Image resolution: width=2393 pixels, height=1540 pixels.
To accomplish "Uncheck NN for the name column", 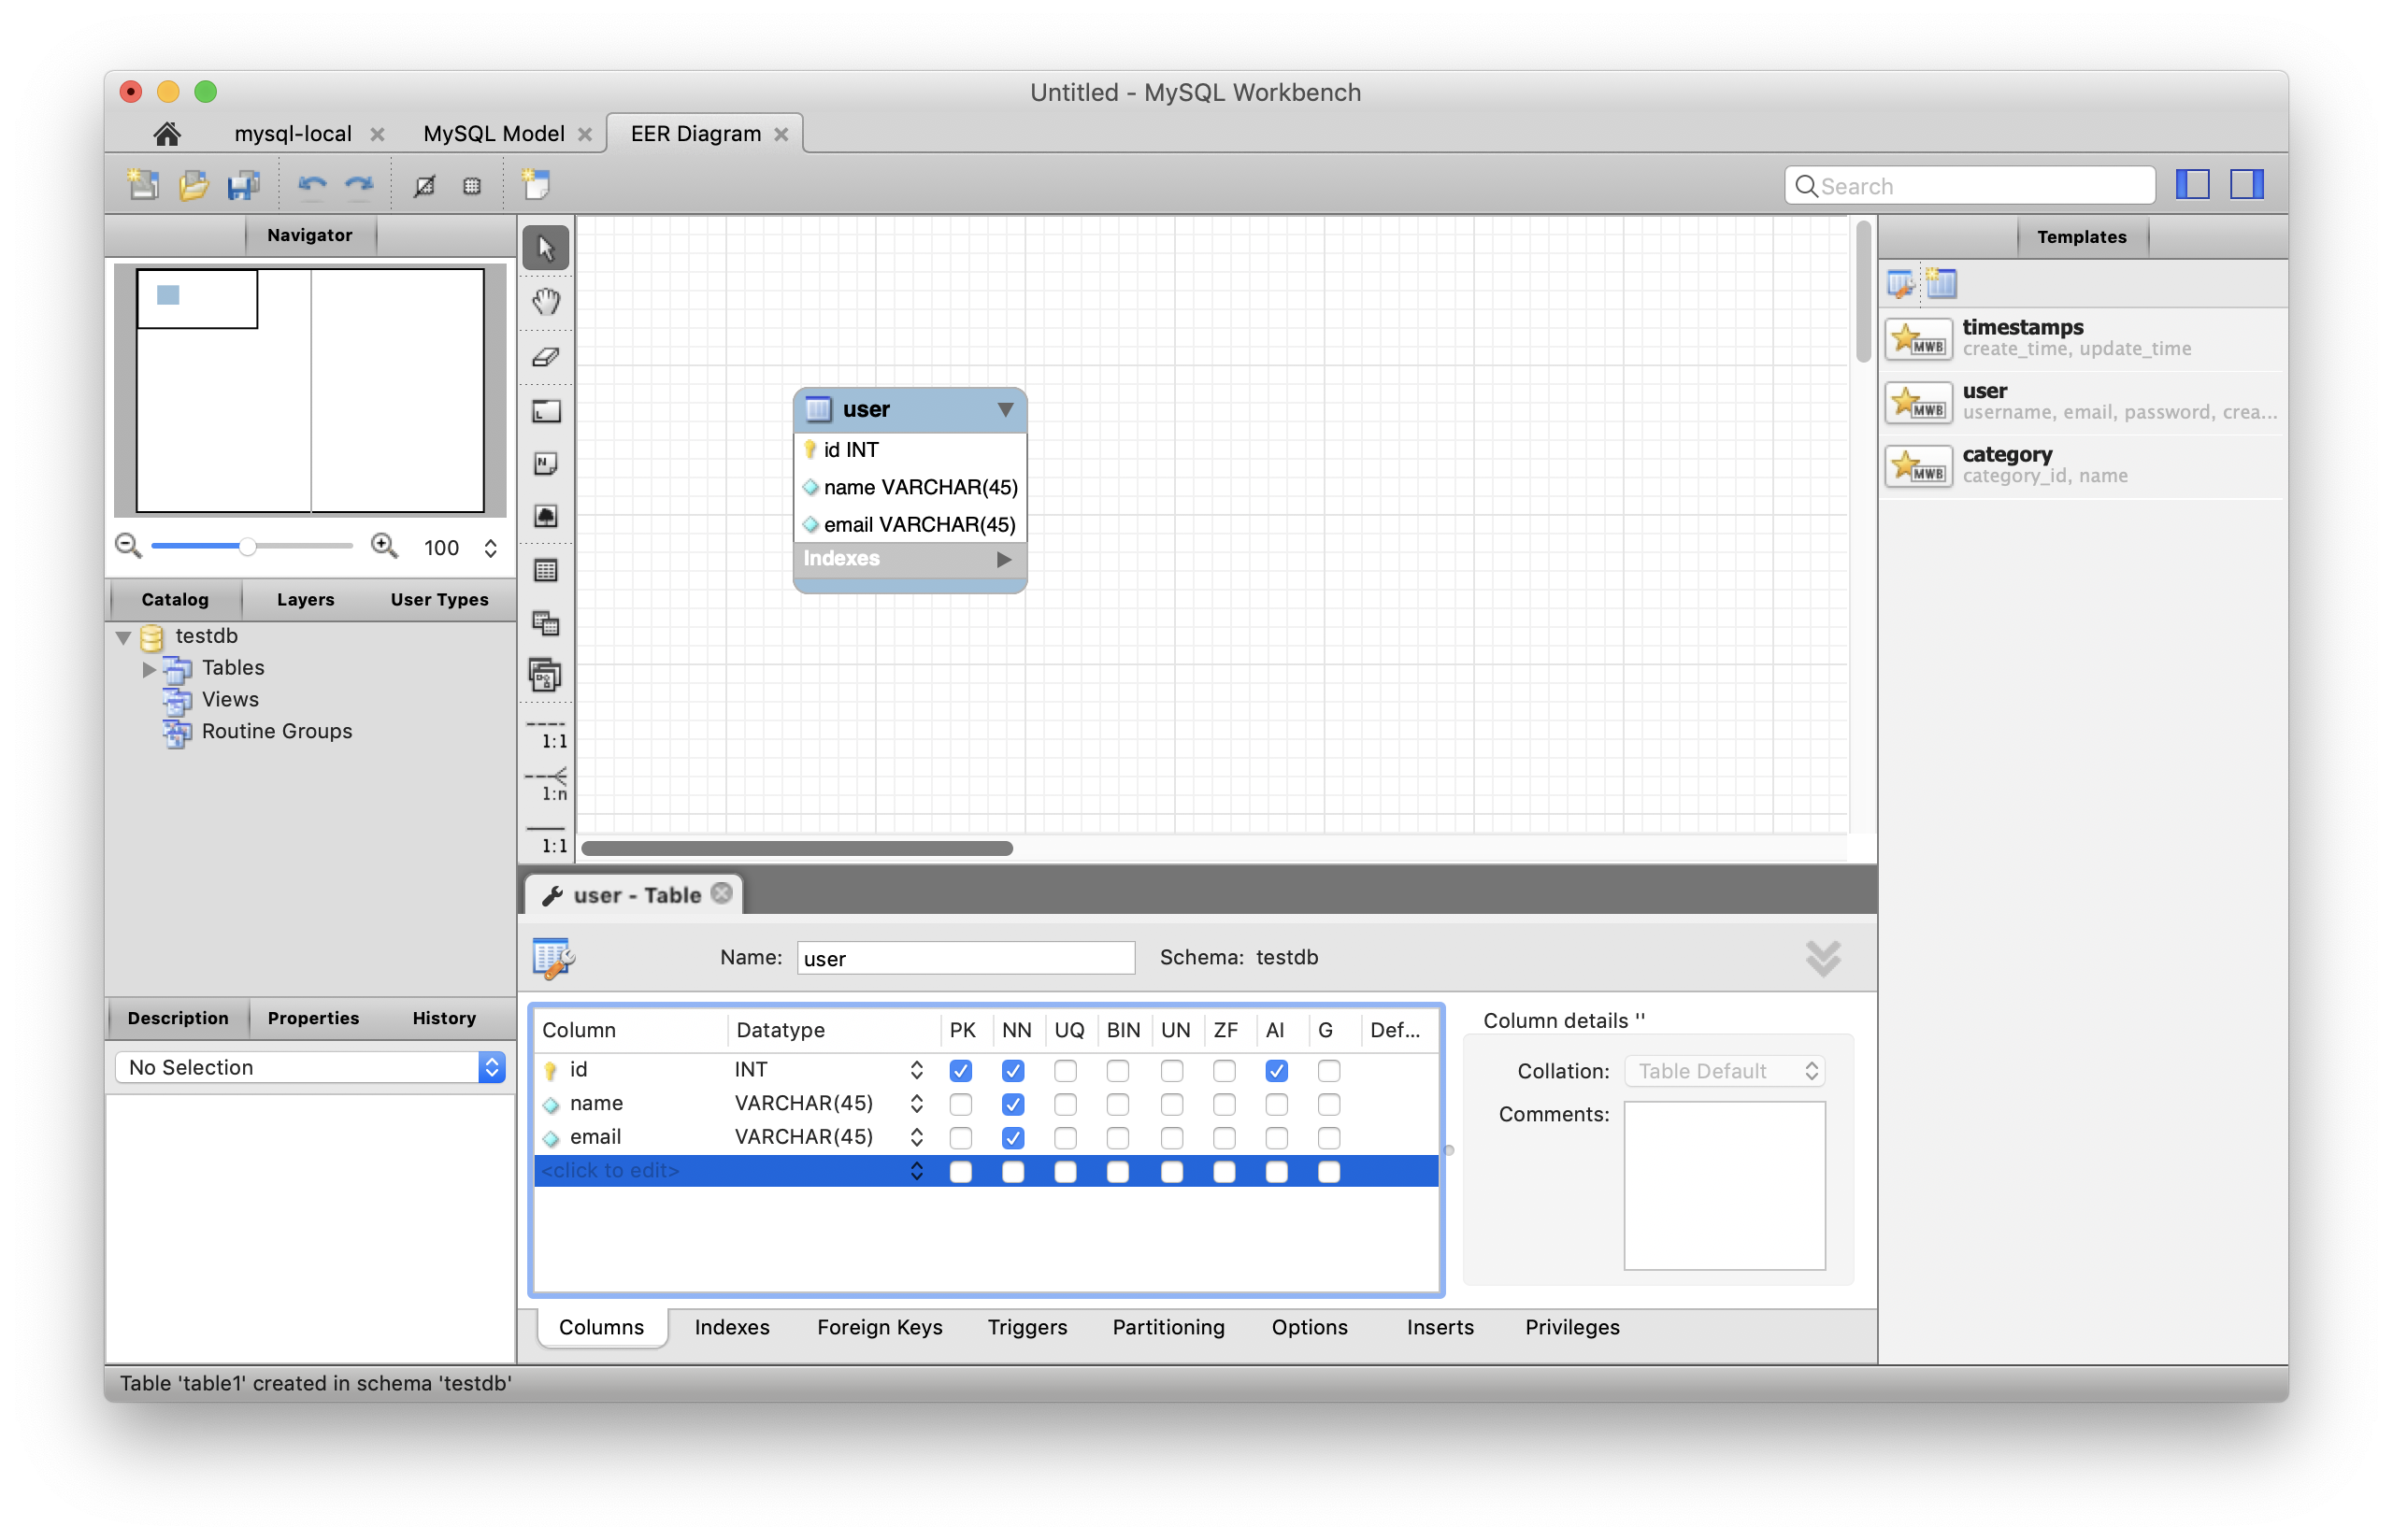I will click(1013, 1104).
